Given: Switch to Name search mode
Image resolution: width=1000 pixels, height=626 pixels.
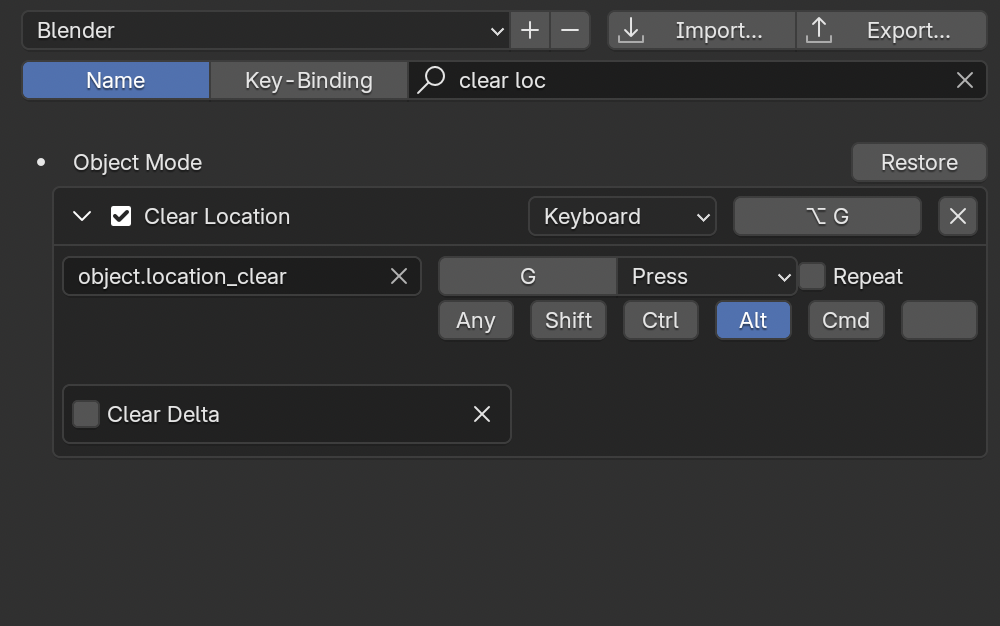Looking at the screenshot, I should tap(116, 80).
